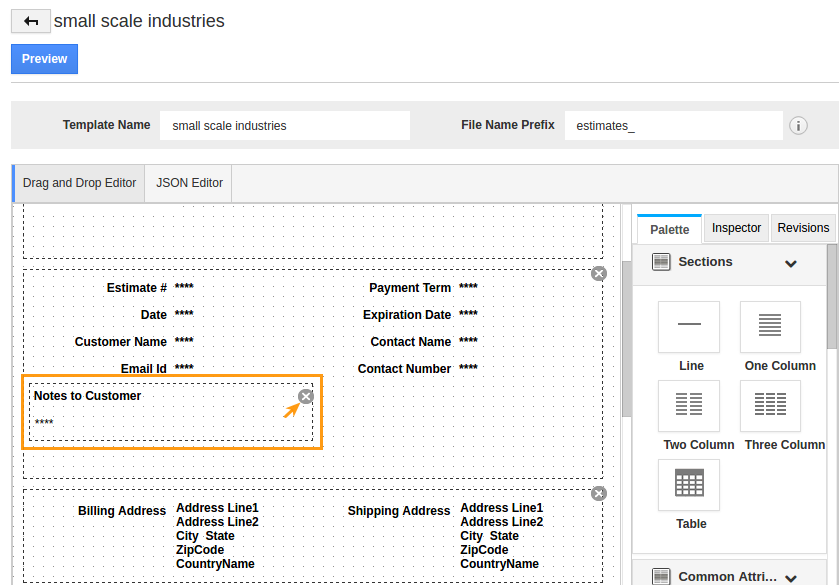Viewport: 840px width, 585px height.
Task: Choose the Three Column section icon
Action: (770, 406)
